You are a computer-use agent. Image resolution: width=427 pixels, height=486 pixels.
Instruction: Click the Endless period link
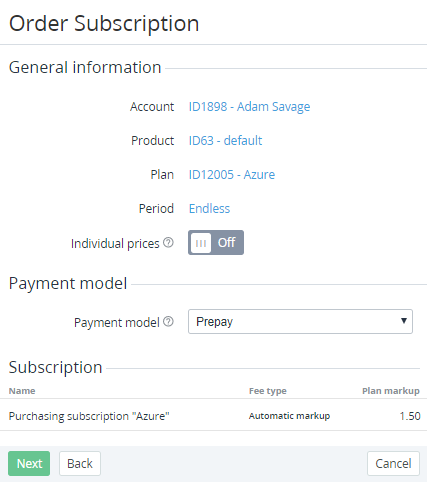[x=209, y=209]
